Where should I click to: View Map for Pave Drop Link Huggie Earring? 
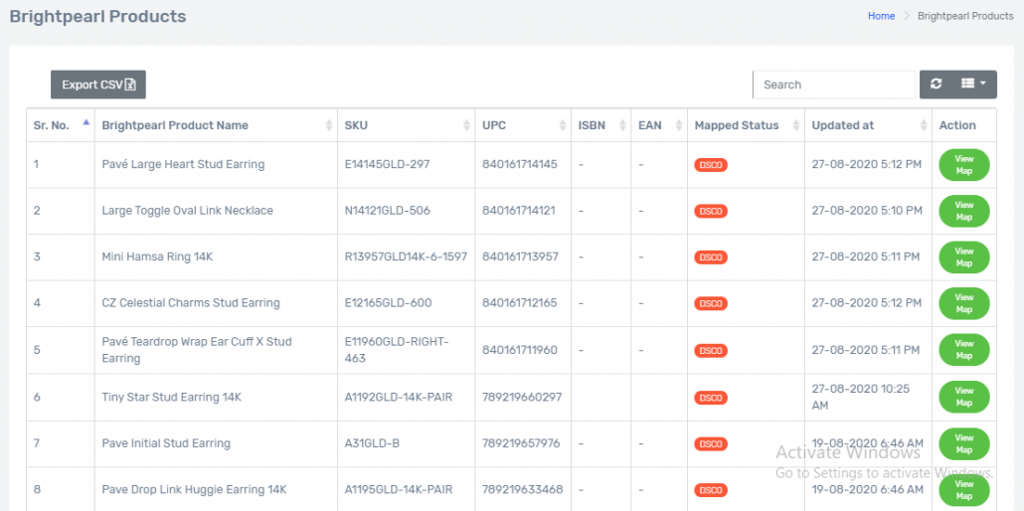(964, 490)
